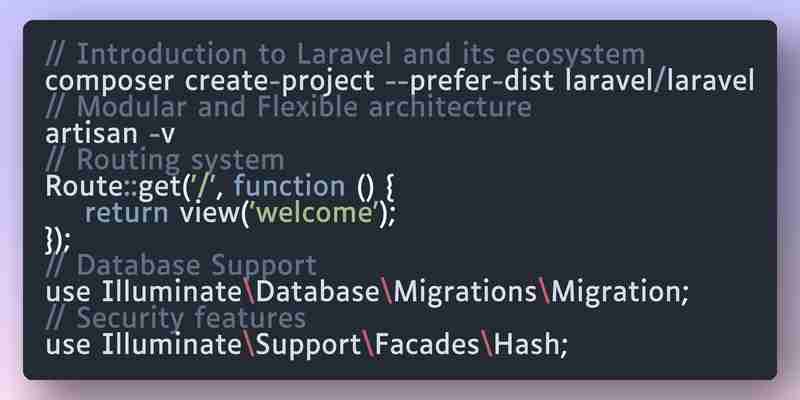Image resolution: width=800 pixels, height=400 pixels.
Task: Click 'Migration;' at end of the use statement
Action: pos(620,292)
